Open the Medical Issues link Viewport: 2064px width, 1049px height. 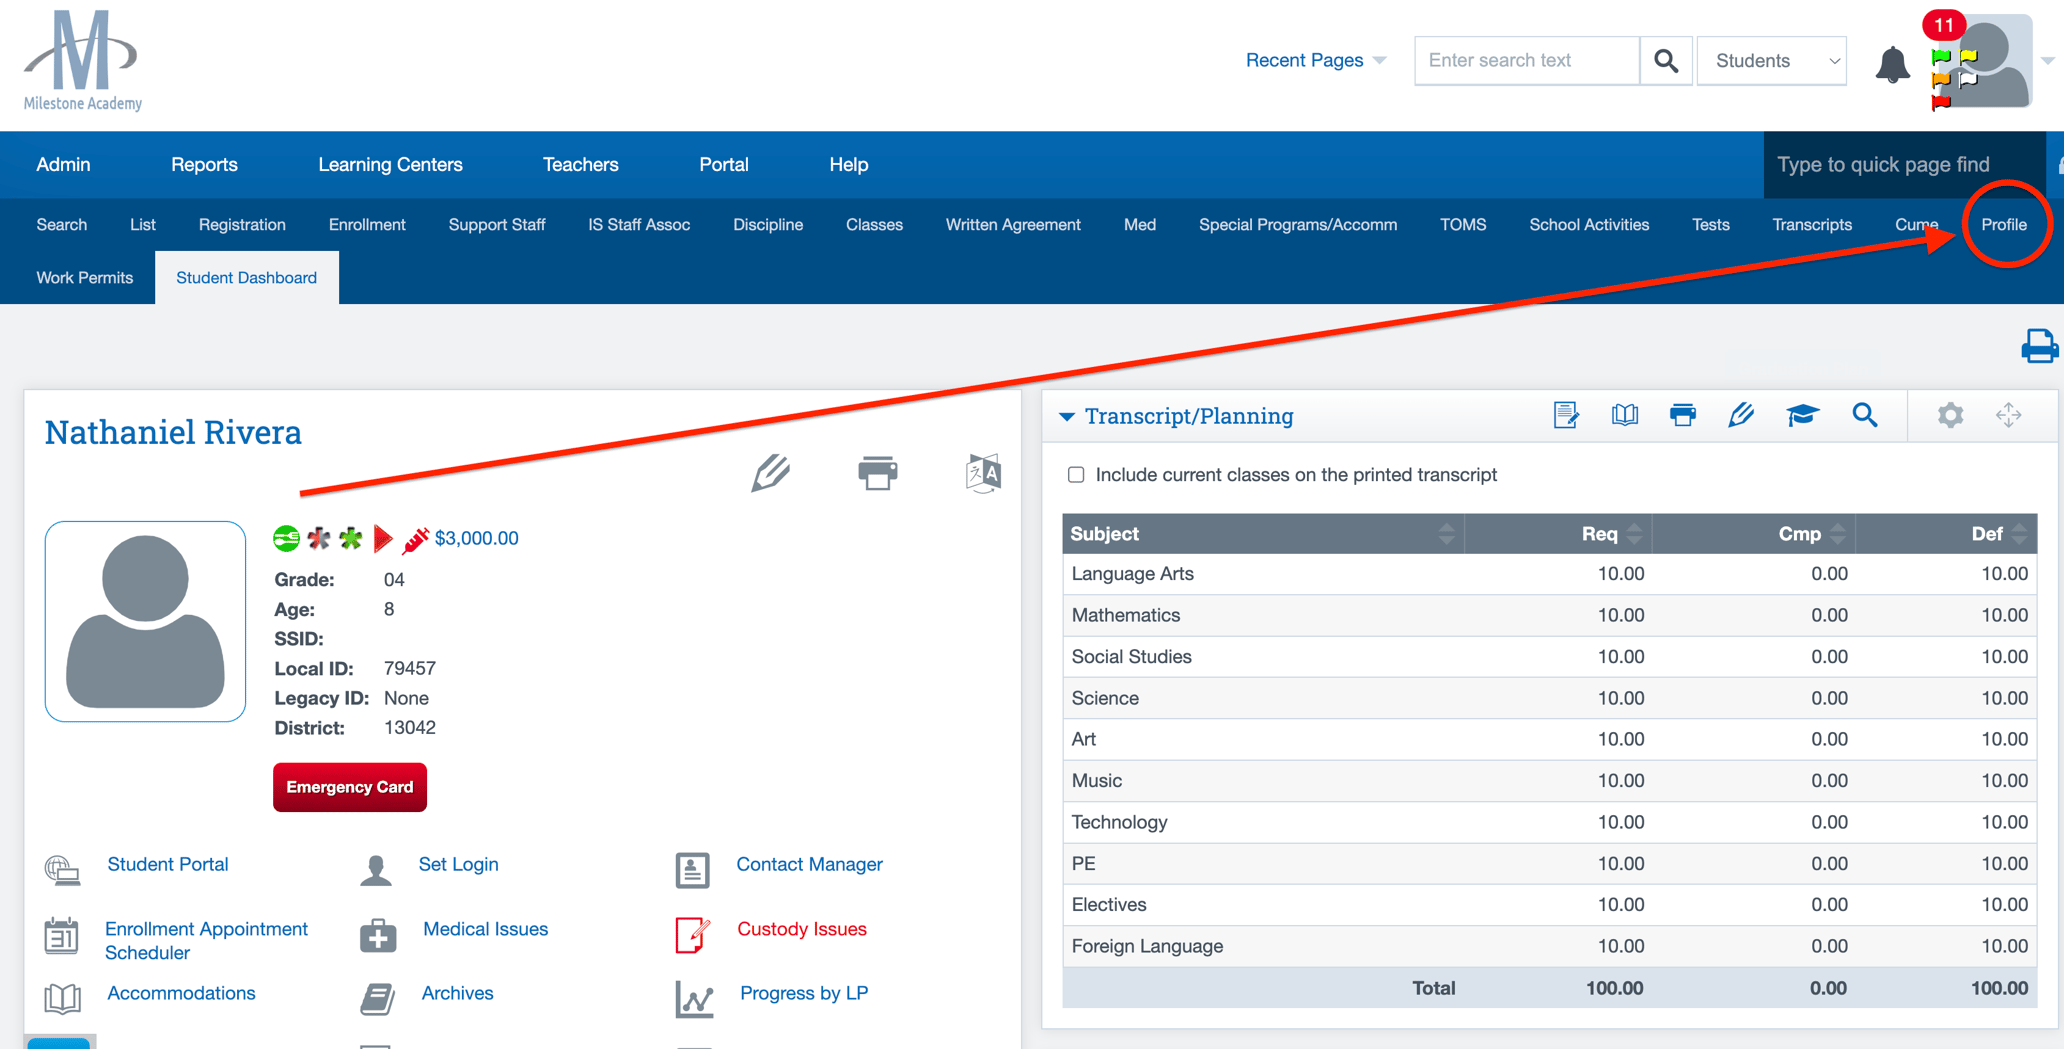[x=485, y=929]
